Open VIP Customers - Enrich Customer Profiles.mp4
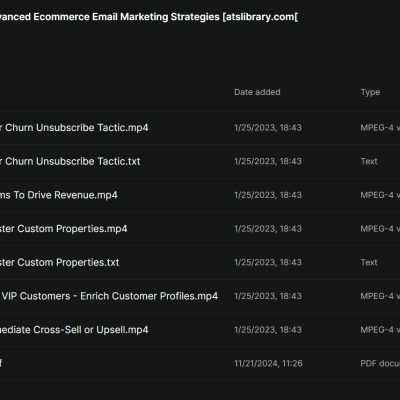Screen dimensions: 400x400 click(x=109, y=296)
